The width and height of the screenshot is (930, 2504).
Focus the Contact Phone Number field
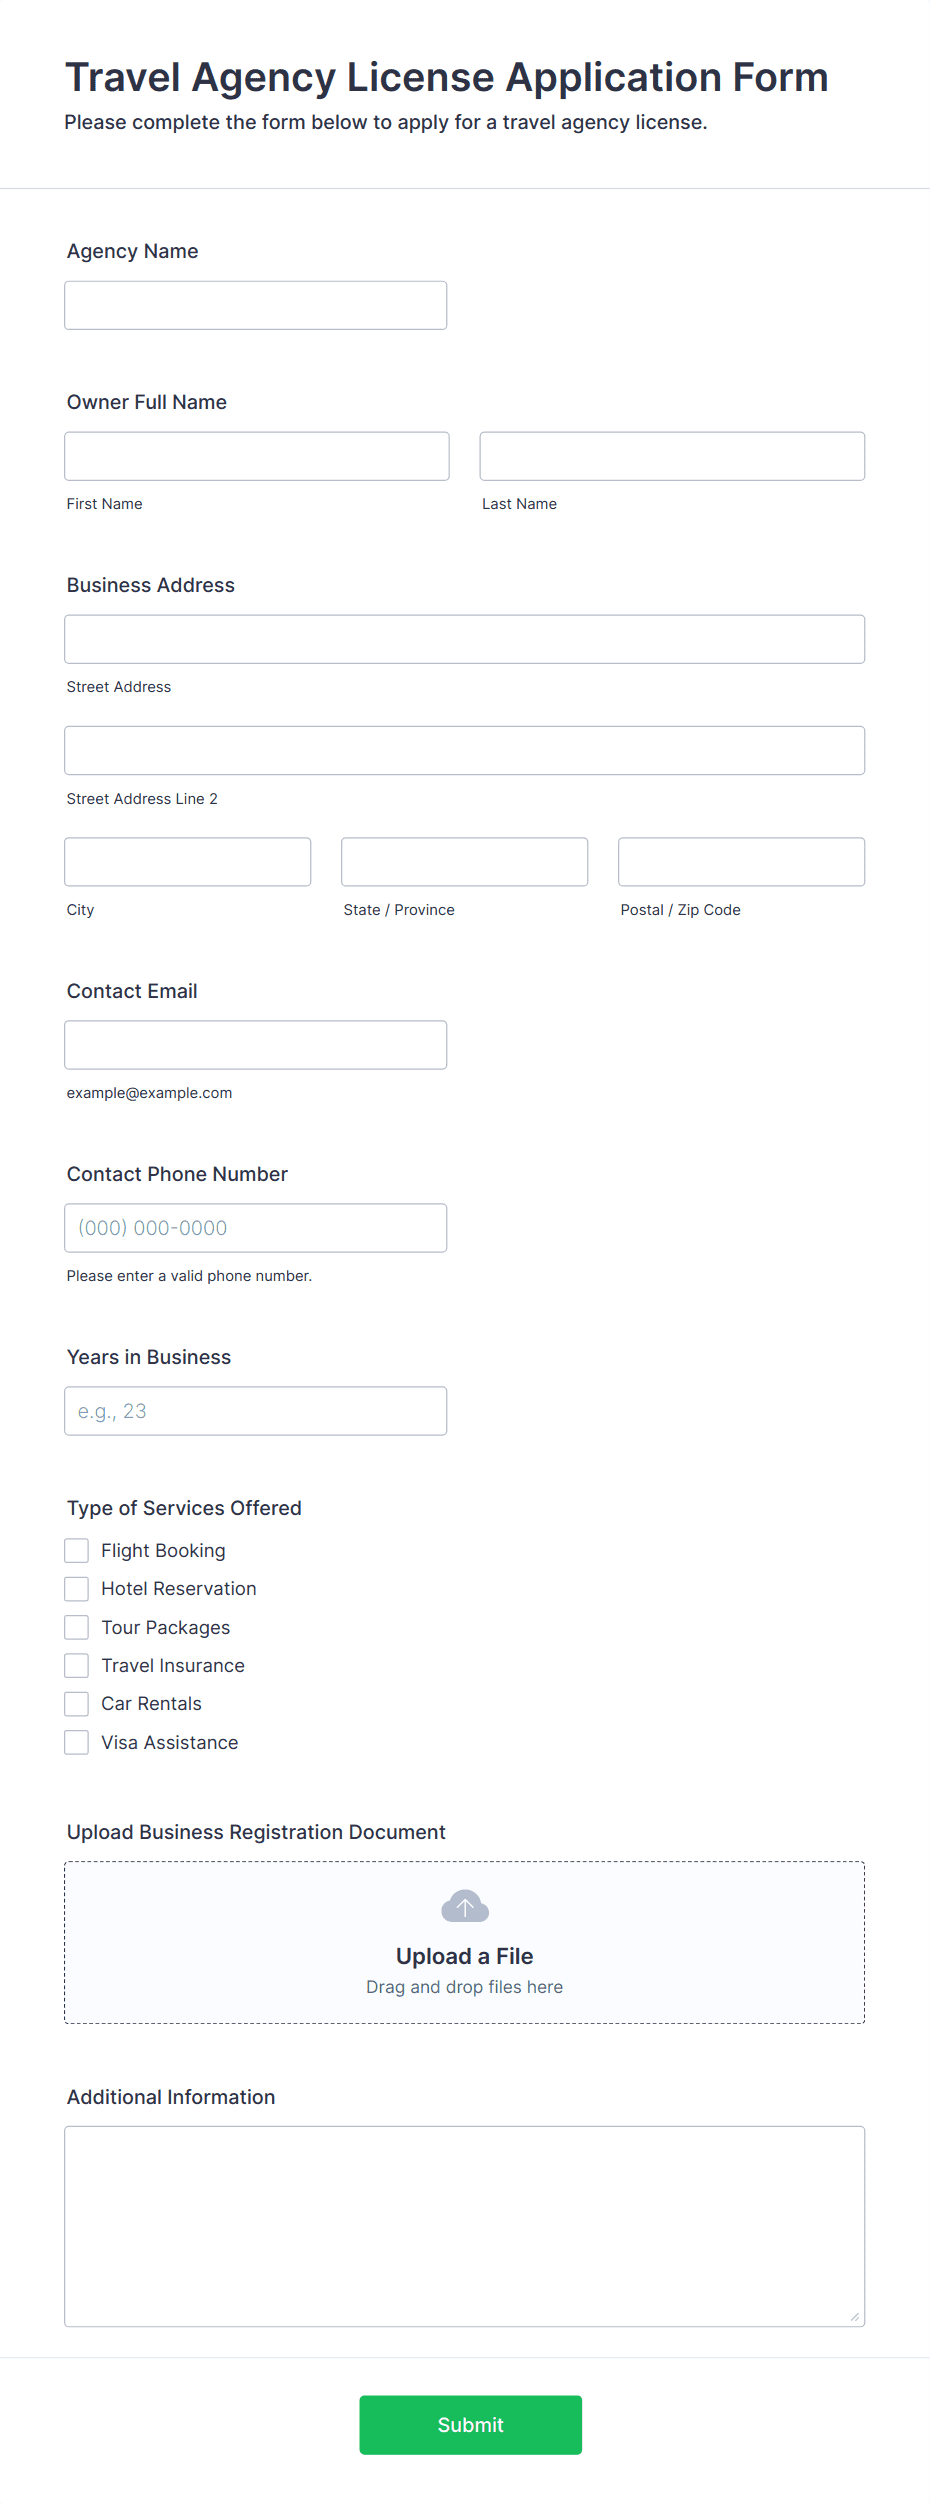(x=256, y=1228)
